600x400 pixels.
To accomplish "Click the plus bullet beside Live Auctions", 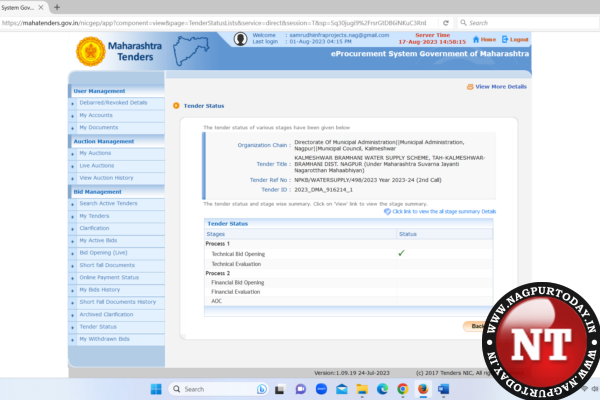I will pyautogui.click(x=72, y=167).
